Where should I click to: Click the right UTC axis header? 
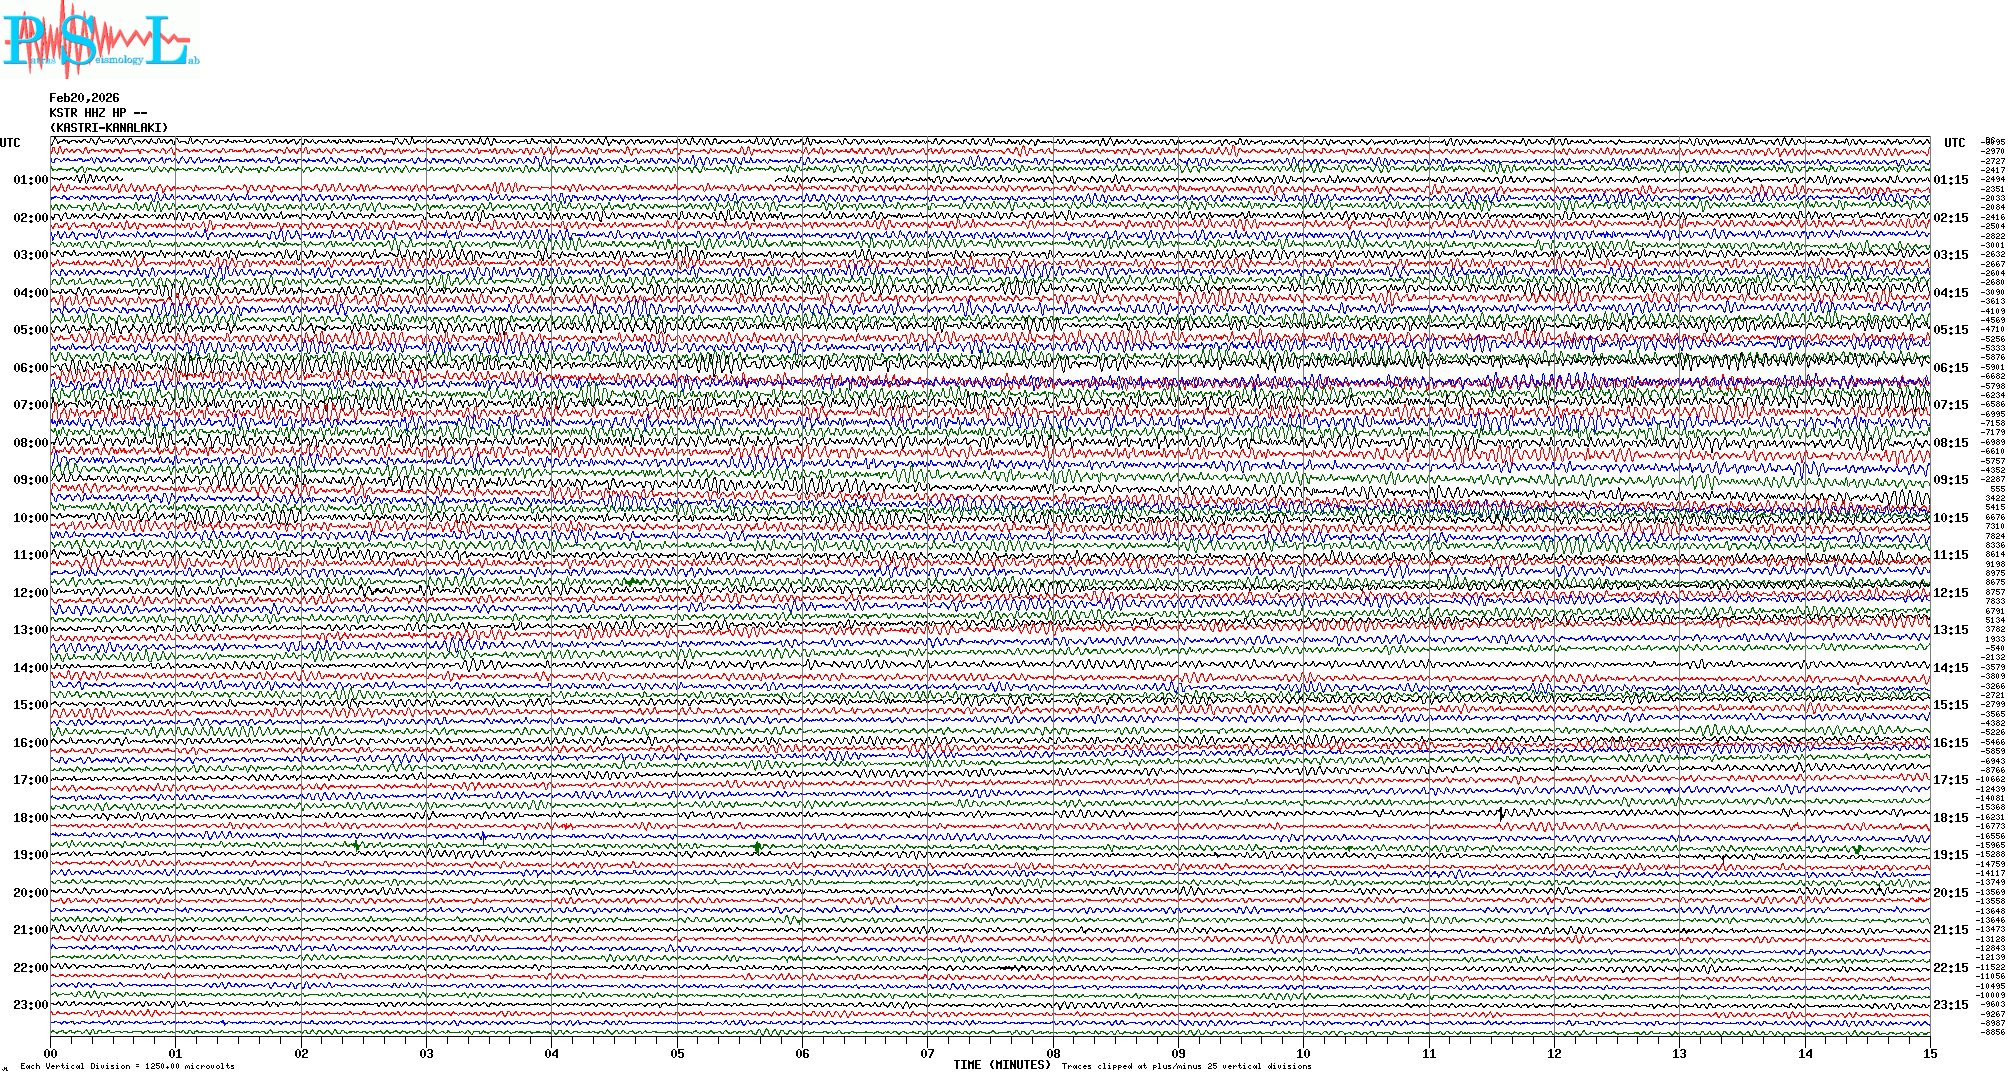1954,143
